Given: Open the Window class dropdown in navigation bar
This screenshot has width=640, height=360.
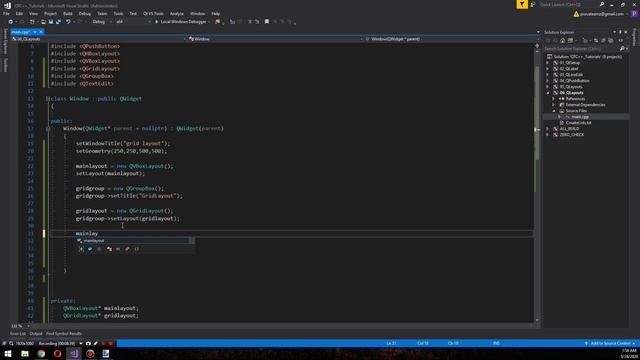Looking at the screenshot, I should [276, 39].
